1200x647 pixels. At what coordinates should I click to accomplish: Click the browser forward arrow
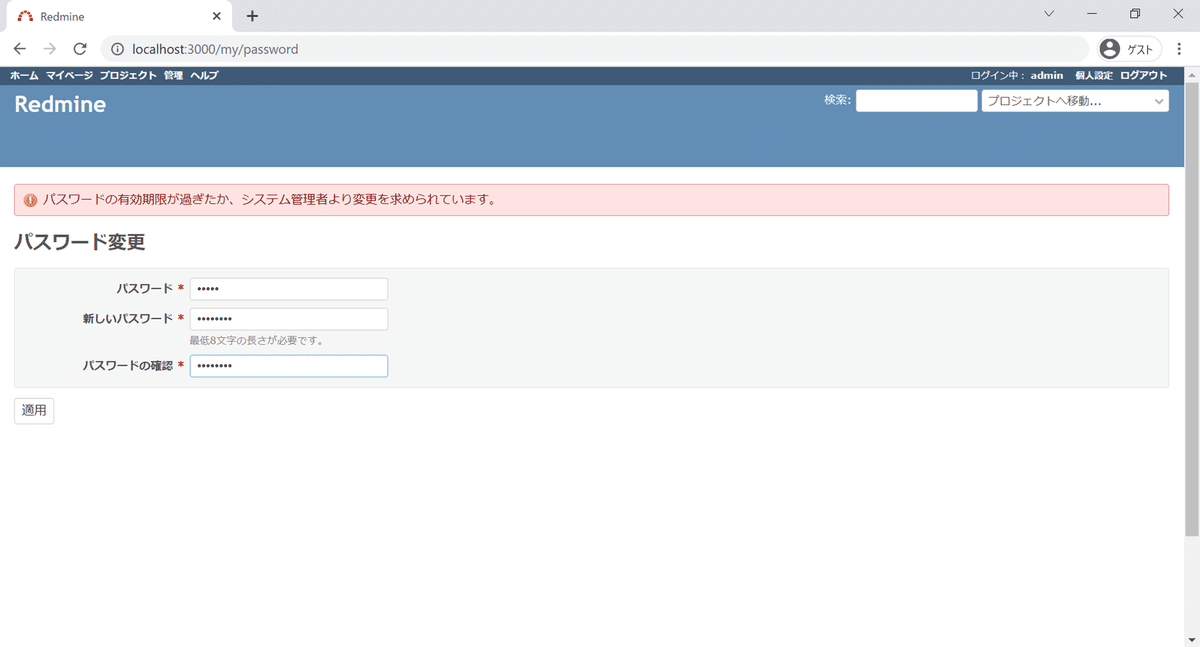coord(50,49)
